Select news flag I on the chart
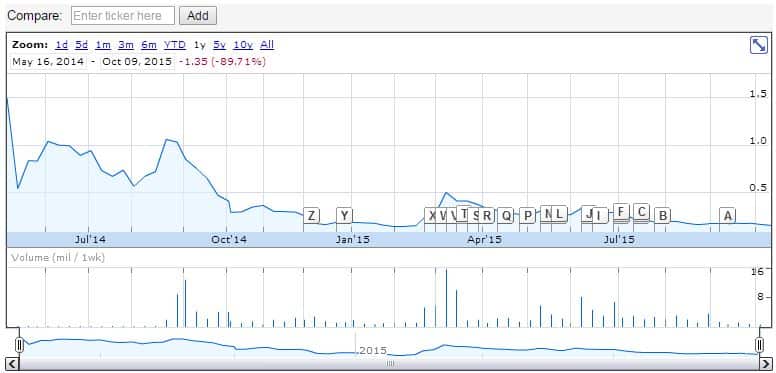Image resolution: width=776 pixels, height=373 pixels. tap(599, 216)
